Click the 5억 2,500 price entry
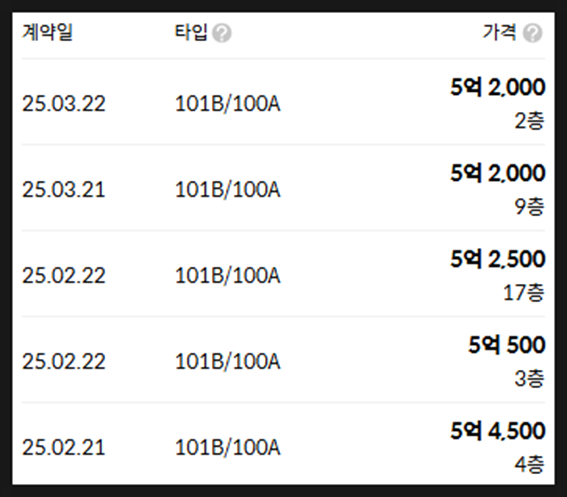The image size is (567, 497). point(498,259)
